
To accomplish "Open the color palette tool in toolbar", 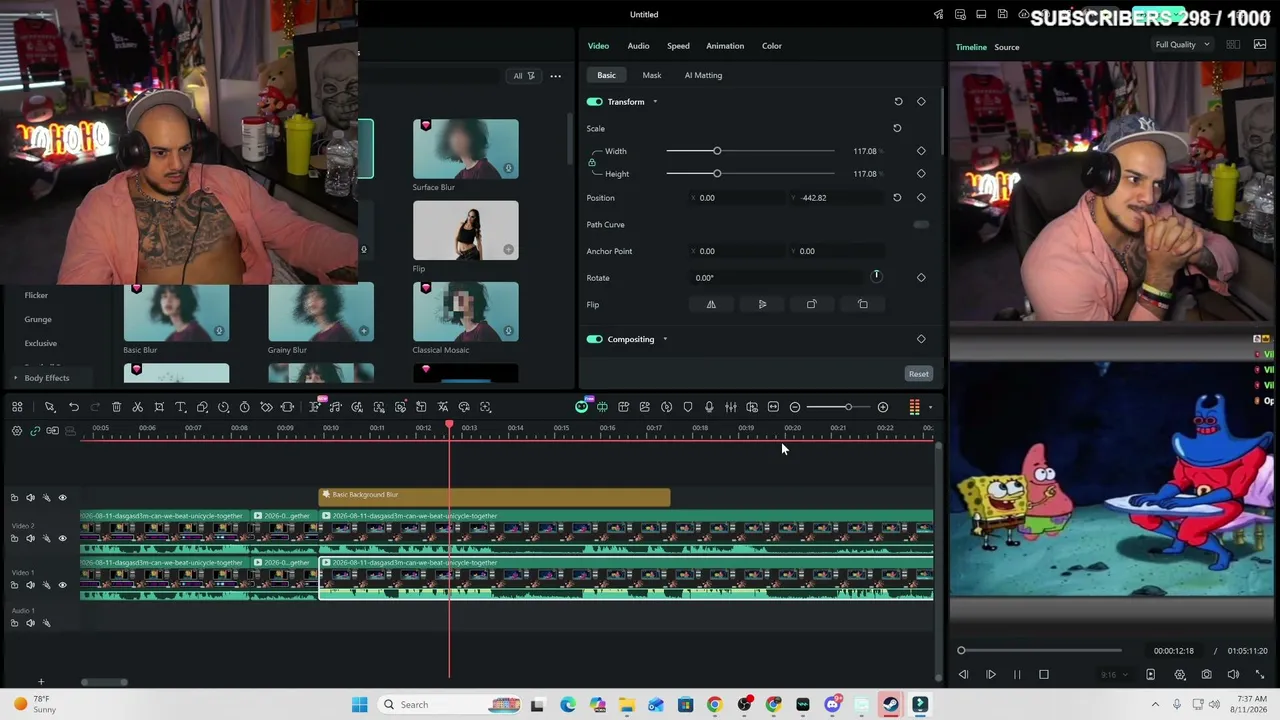I will point(464,407).
